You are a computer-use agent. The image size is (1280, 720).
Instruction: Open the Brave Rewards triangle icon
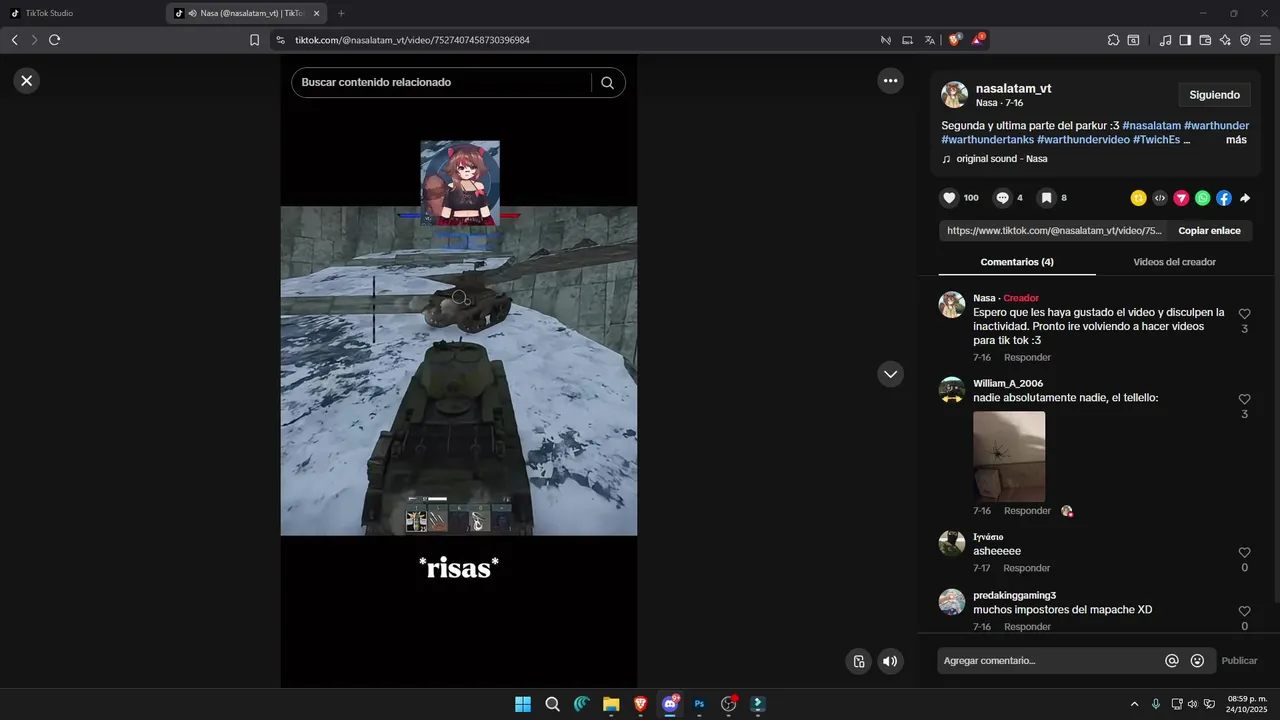[978, 40]
